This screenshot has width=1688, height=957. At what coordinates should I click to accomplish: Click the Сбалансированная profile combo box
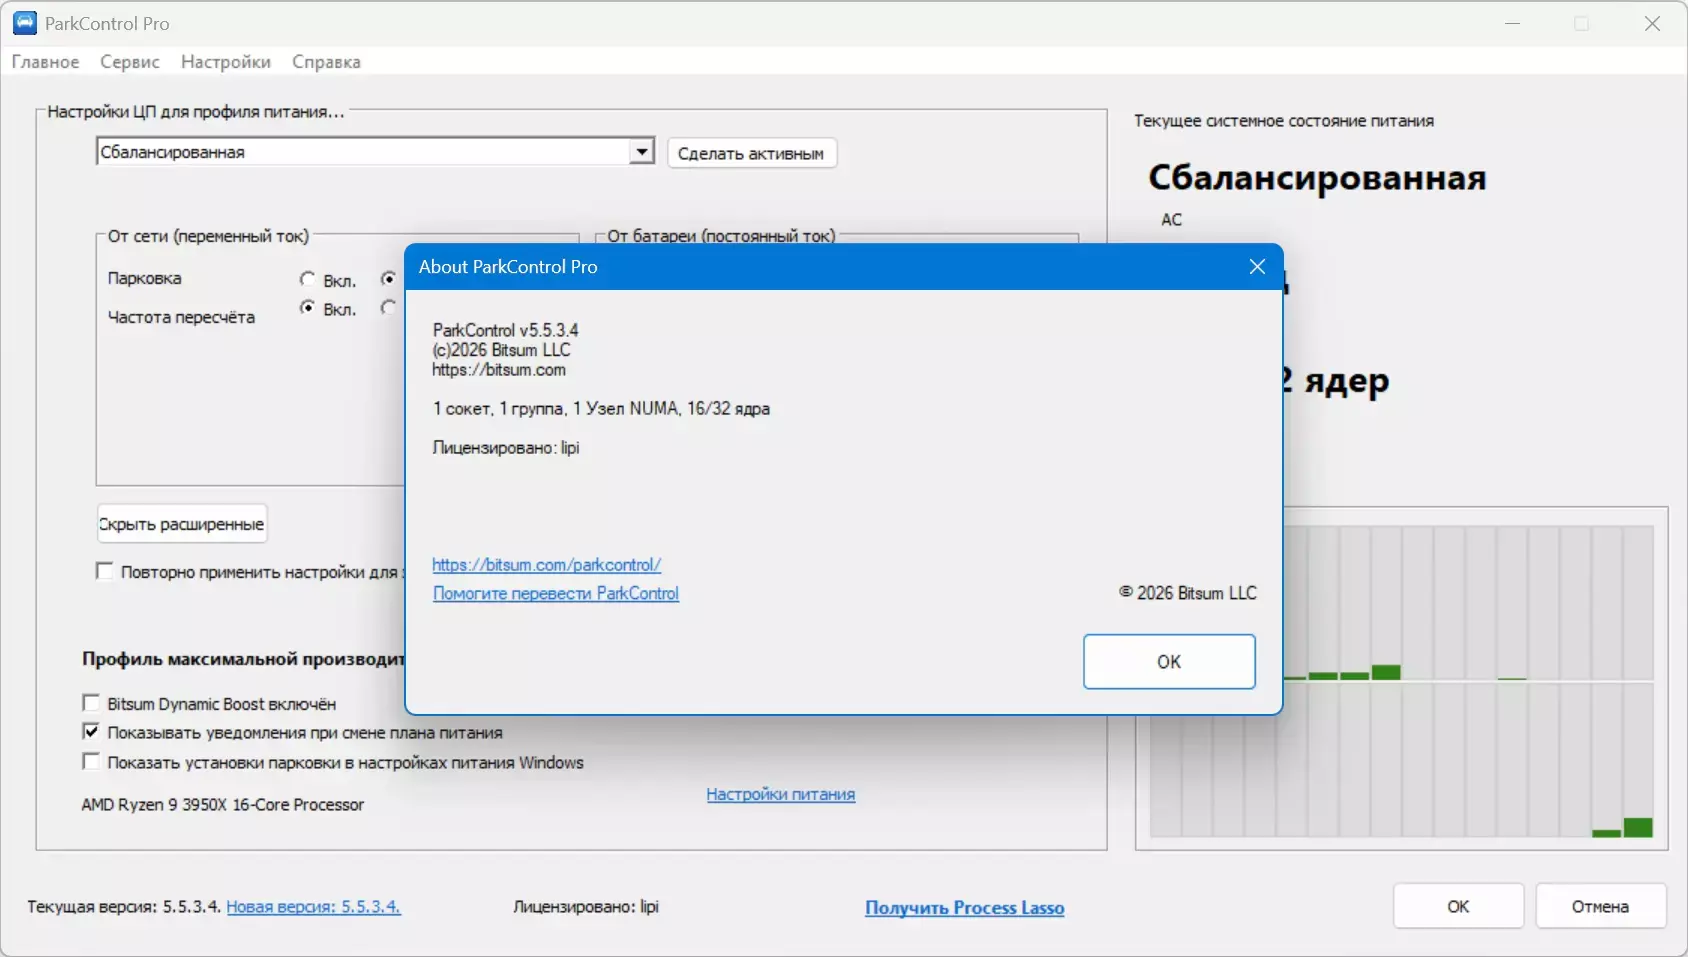376,152
